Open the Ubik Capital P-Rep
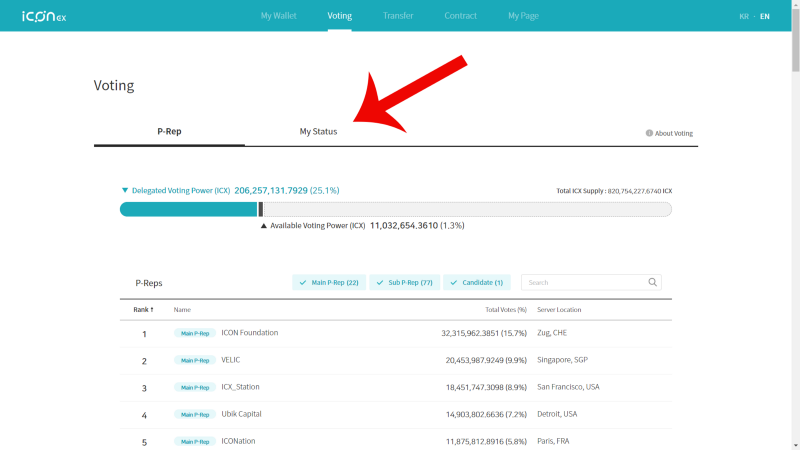 pyautogui.click(x=241, y=414)
